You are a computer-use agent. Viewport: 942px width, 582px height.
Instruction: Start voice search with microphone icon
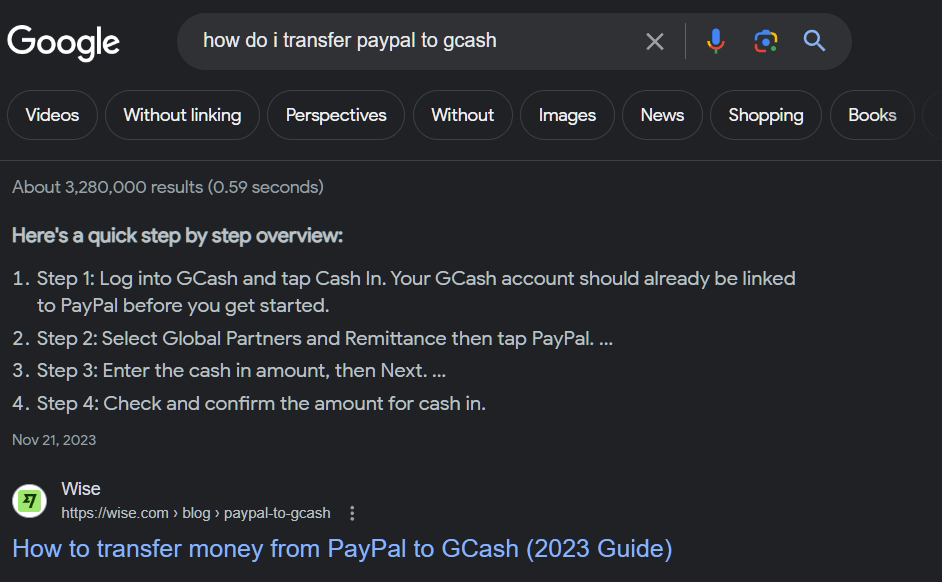point(715,41)
